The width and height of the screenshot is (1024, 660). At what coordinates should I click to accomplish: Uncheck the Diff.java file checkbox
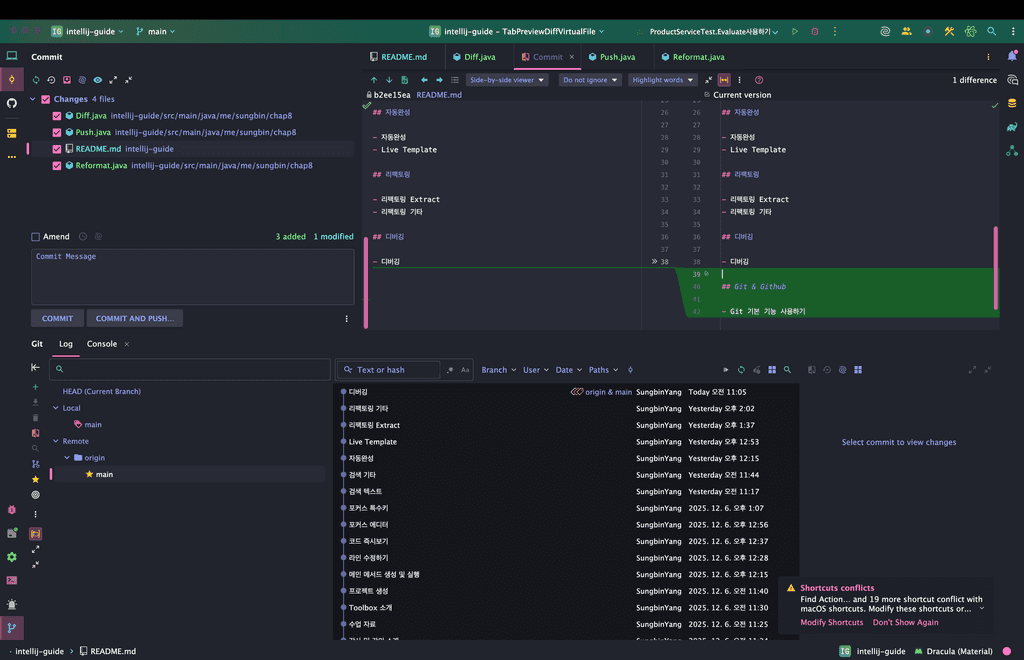[x=57, y=116]
